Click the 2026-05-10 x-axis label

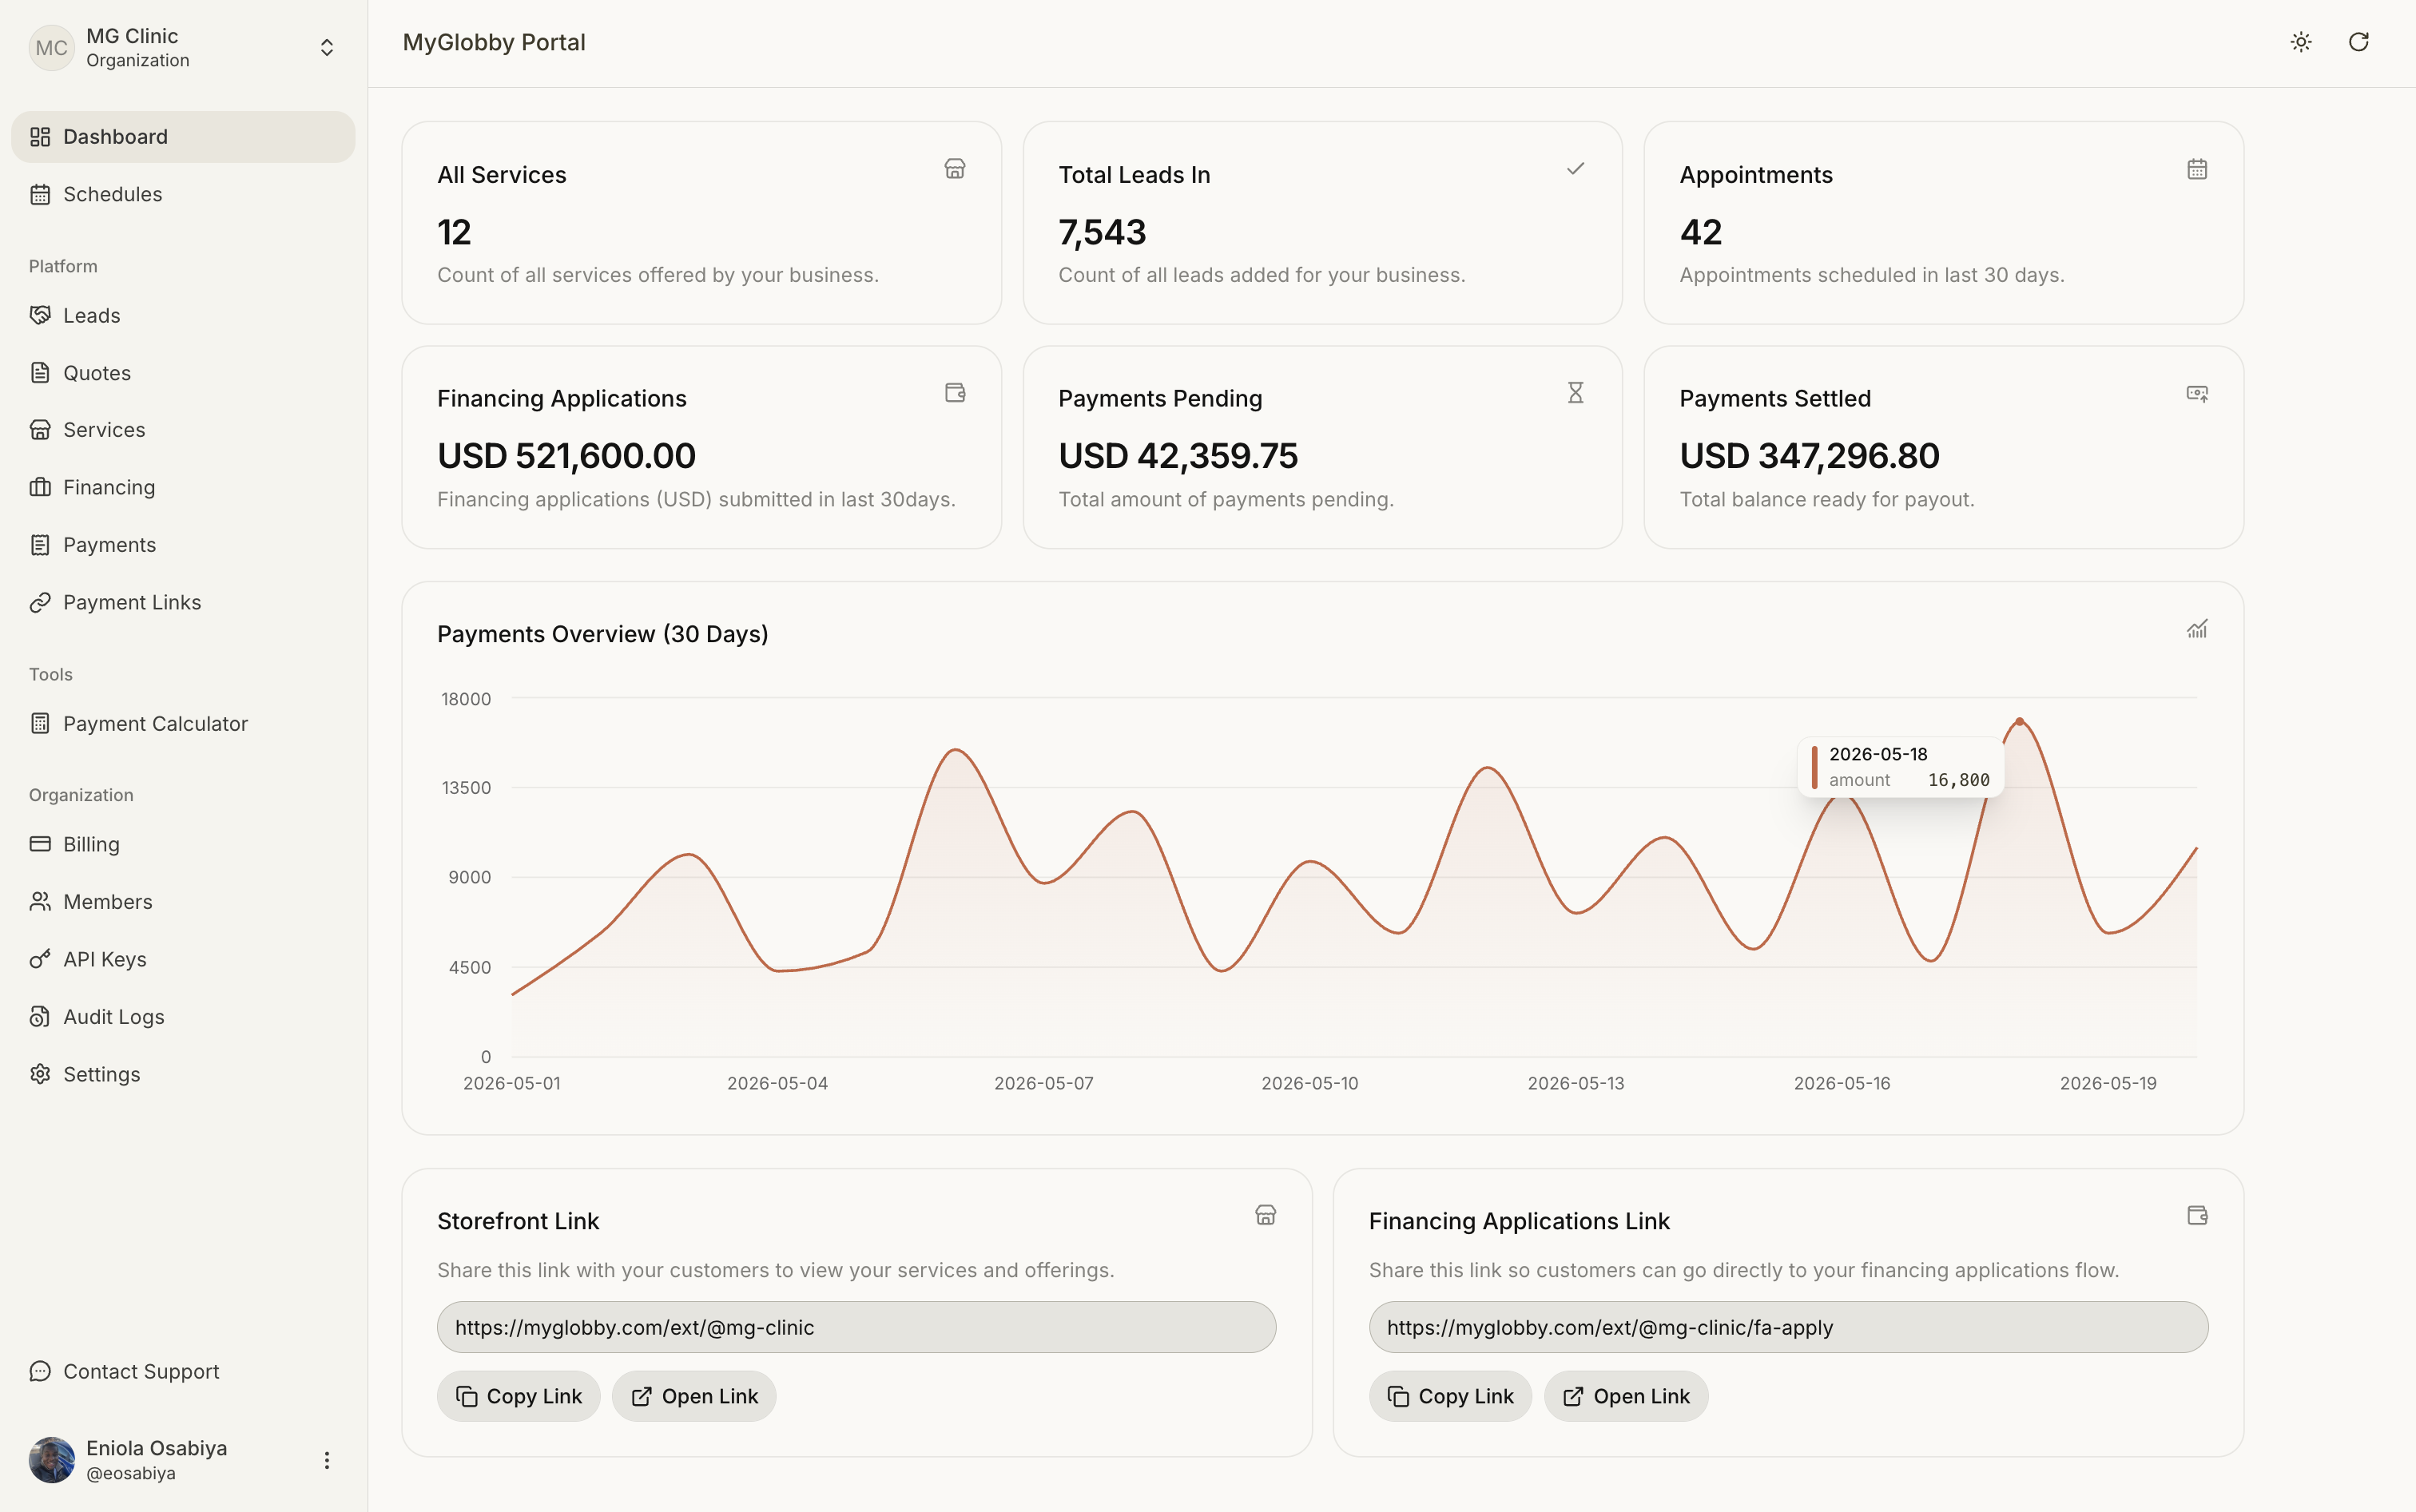coord(1309,1083)
